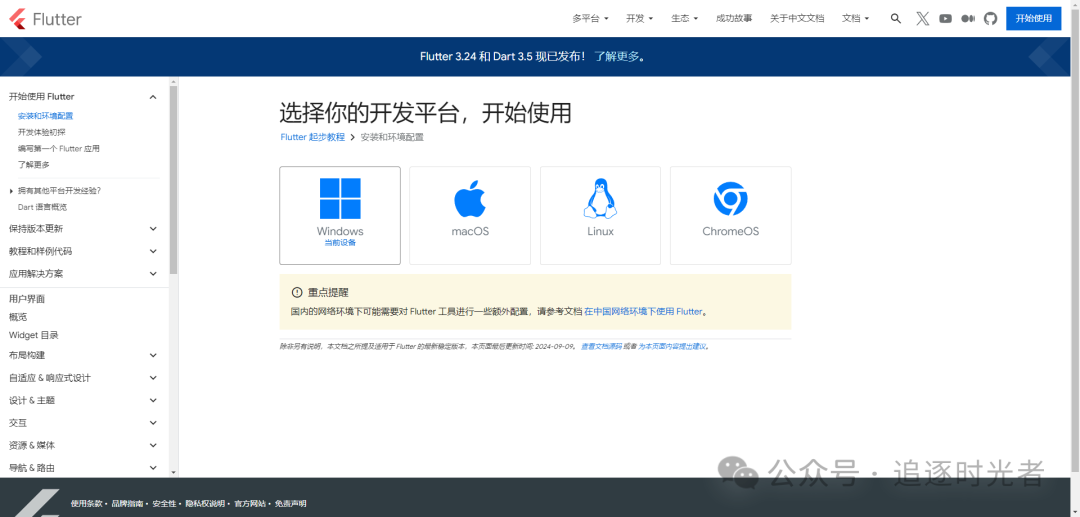Go to 成功故事 in the navbar
Image resolution: width=1080 pixels, height=517 pixels.
734,19
